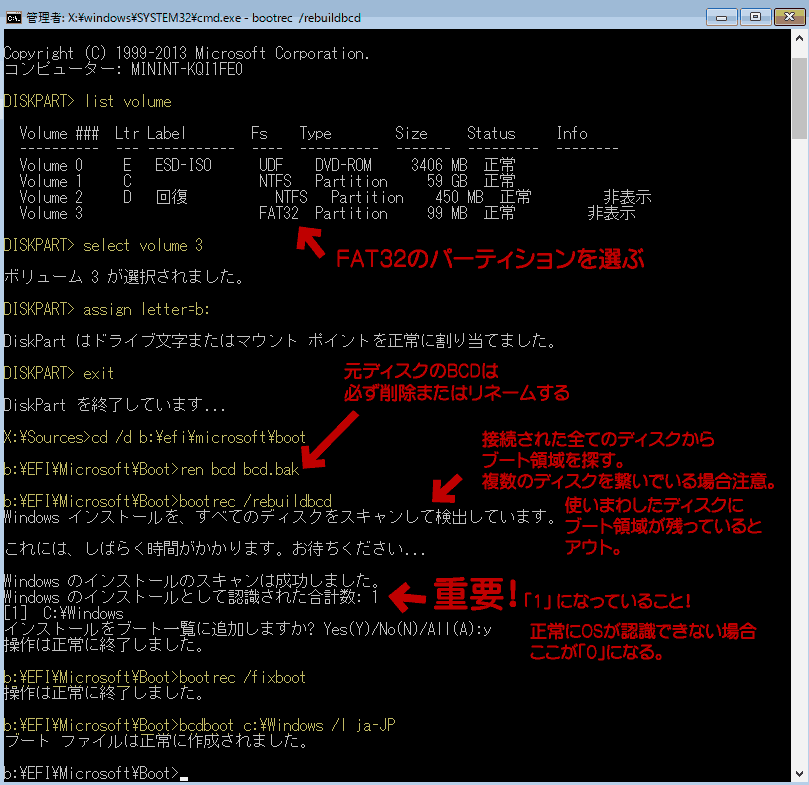Click the 'Ltr' column header

coord(127,134)
